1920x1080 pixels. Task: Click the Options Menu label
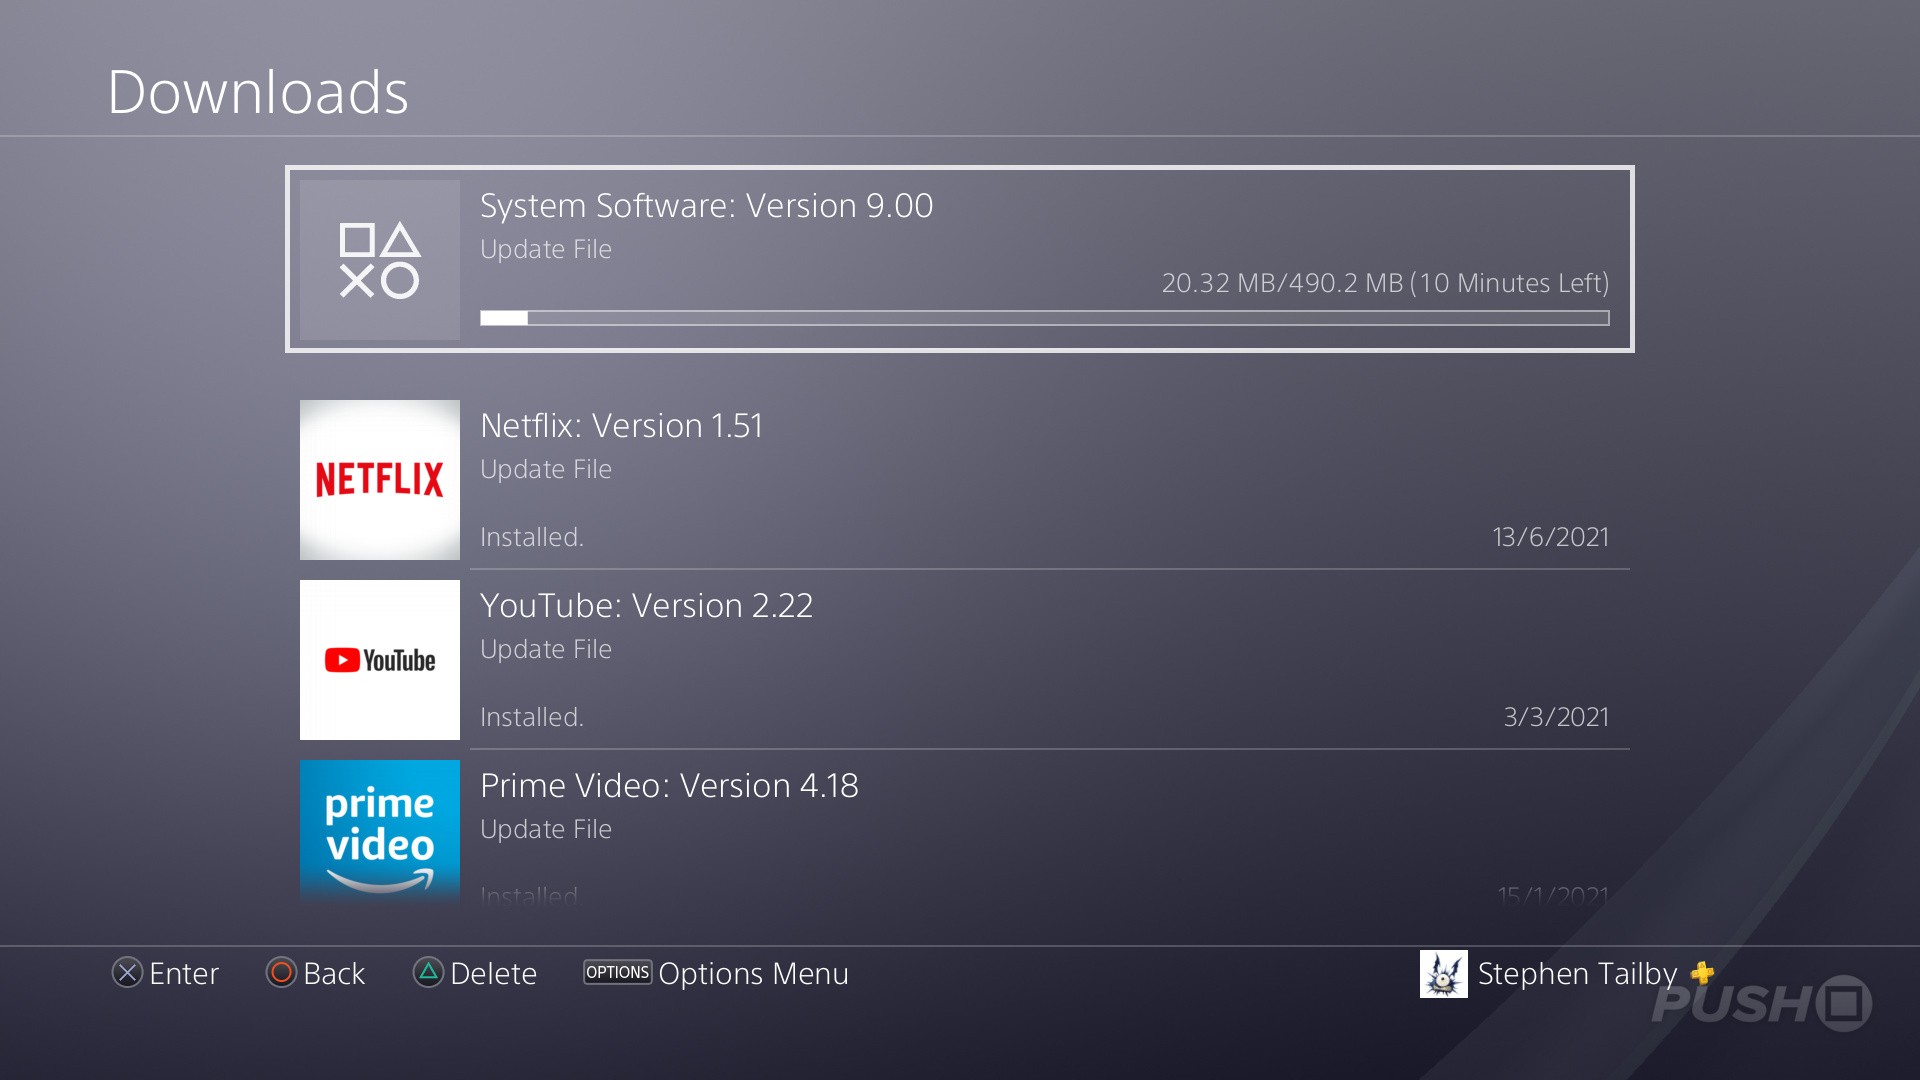753,973
